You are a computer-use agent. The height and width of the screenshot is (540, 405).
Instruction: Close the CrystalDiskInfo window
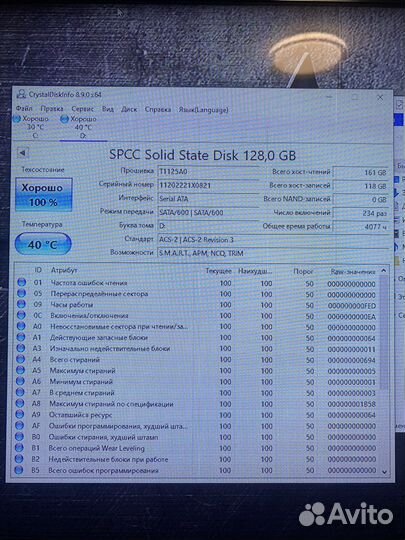(x=380, y=98)
